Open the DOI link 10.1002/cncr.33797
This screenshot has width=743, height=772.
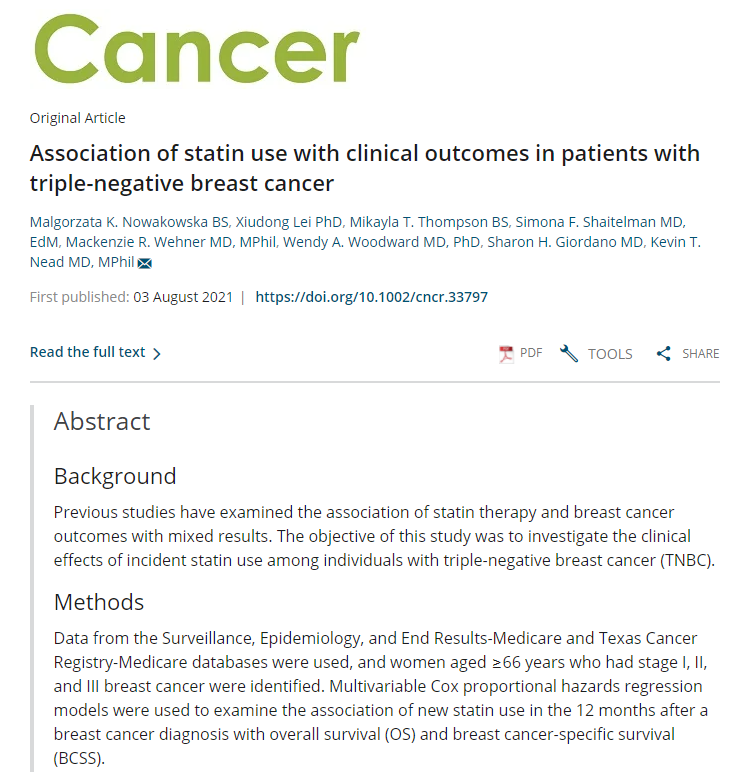372,297
